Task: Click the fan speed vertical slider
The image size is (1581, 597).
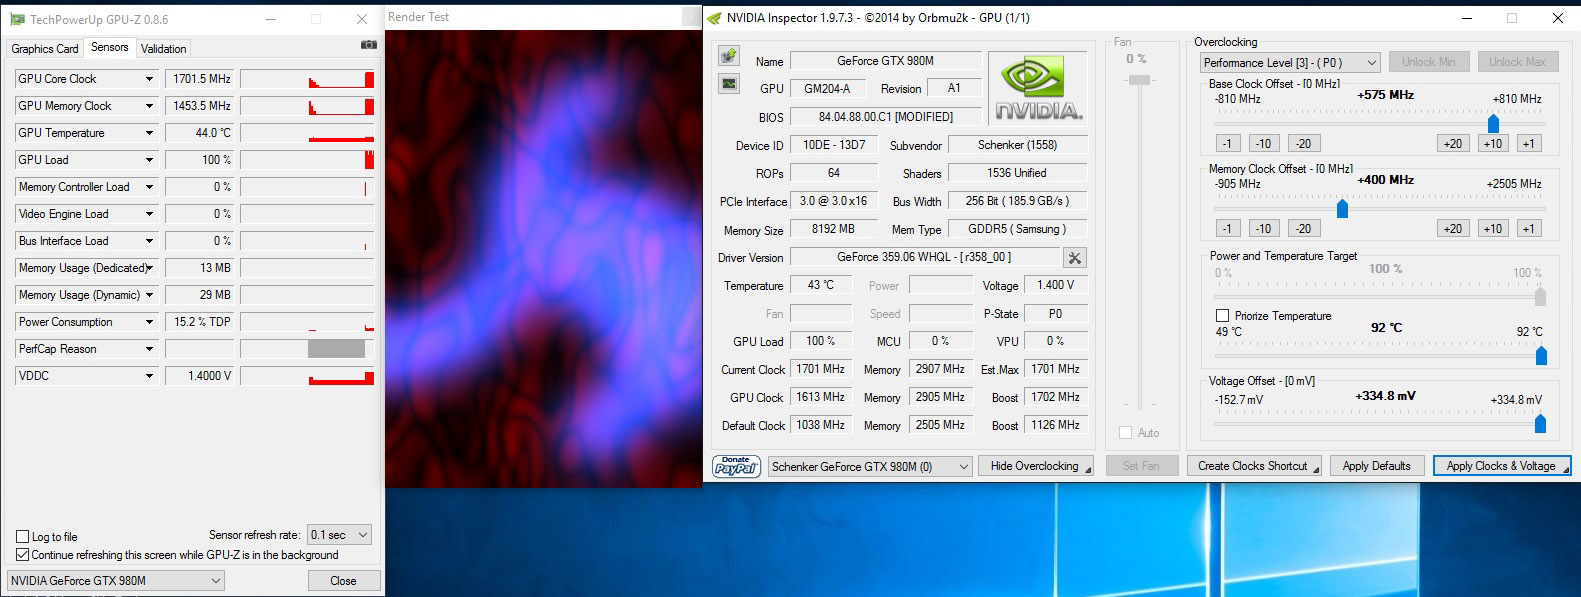Action: pos(1139,80)
